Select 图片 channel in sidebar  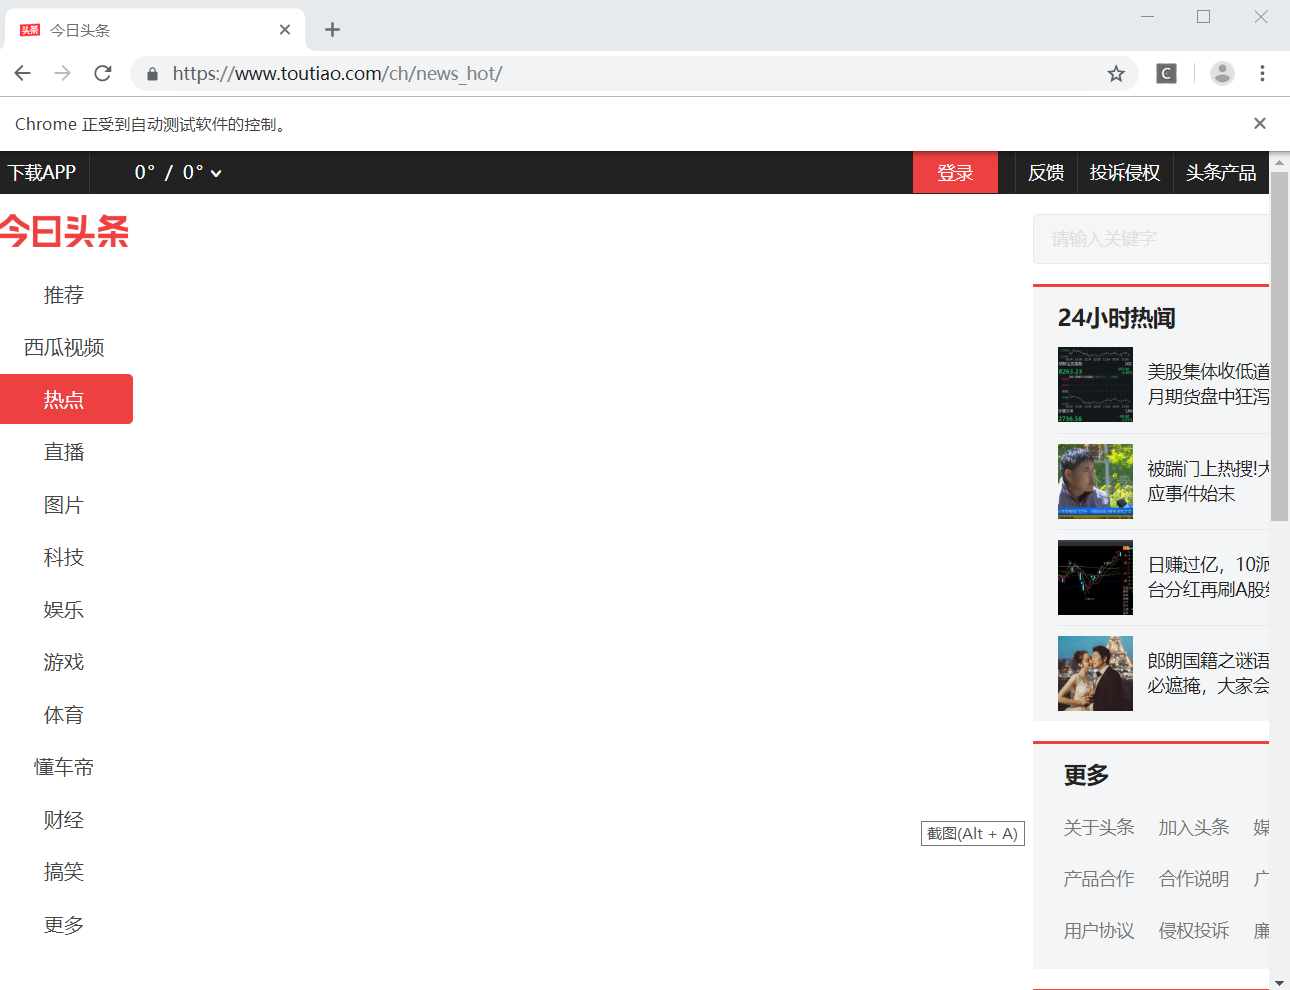[64, 505]
